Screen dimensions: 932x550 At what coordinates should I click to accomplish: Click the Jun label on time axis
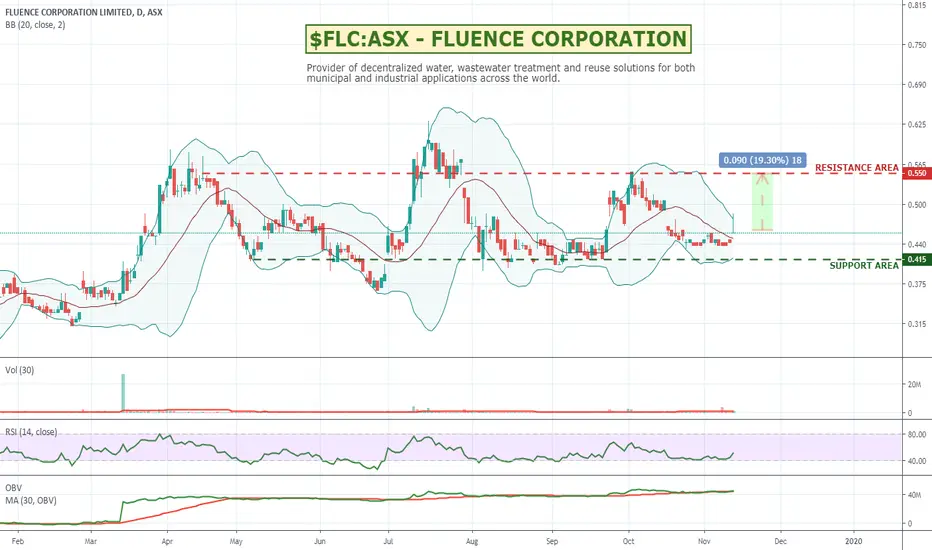[x=320, y=541]
